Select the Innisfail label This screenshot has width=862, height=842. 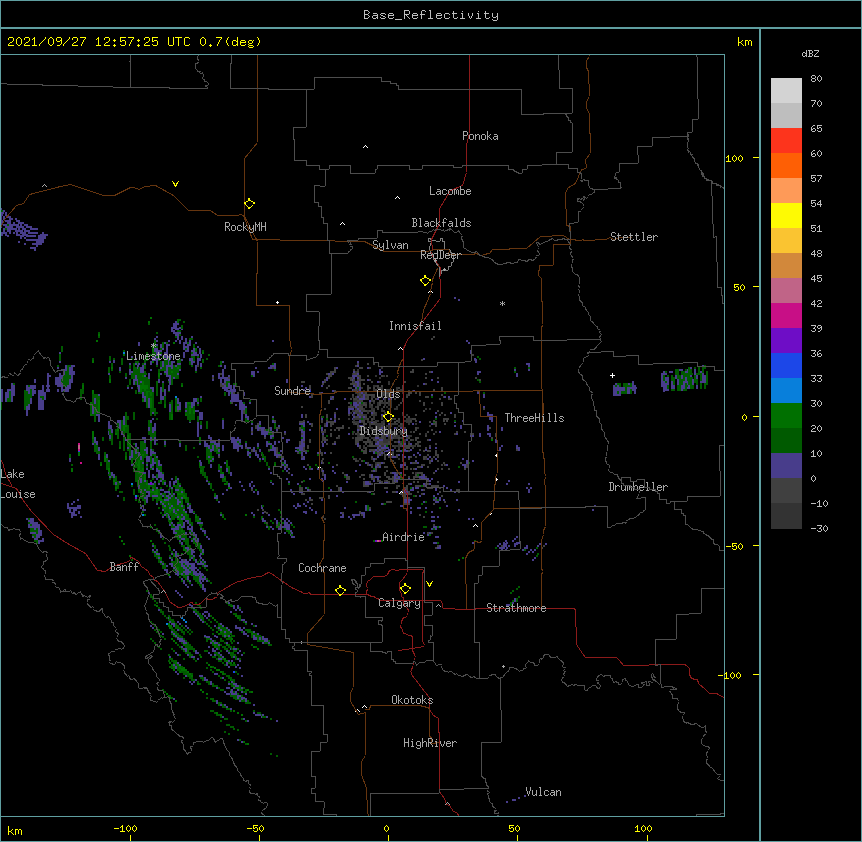coord(415,326)
